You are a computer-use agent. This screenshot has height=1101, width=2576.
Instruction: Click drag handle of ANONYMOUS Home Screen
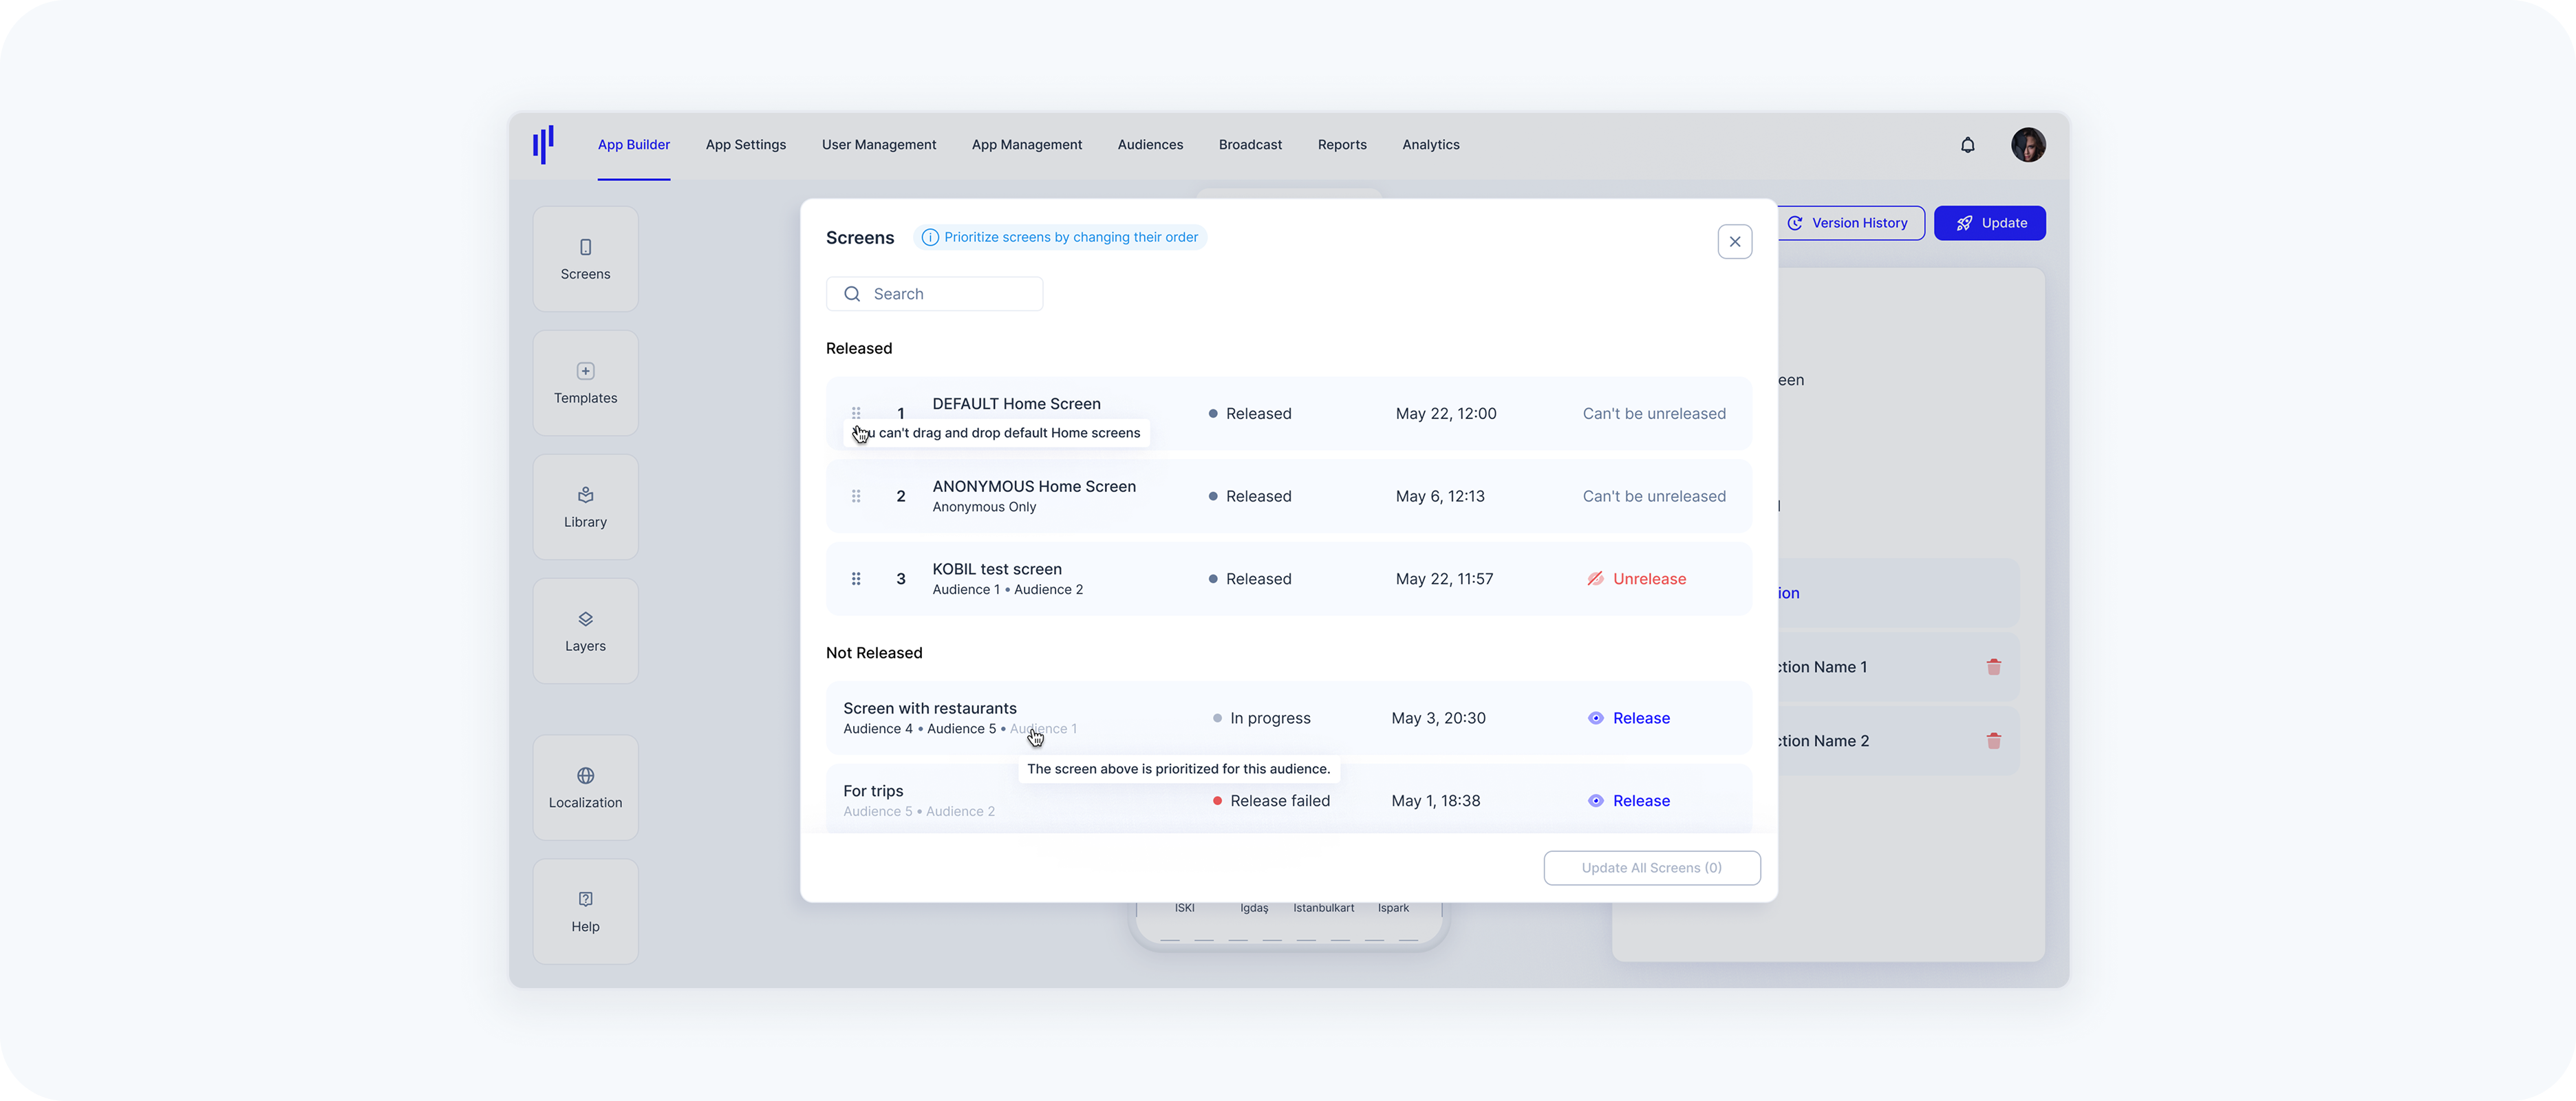(x=856, y=496)
